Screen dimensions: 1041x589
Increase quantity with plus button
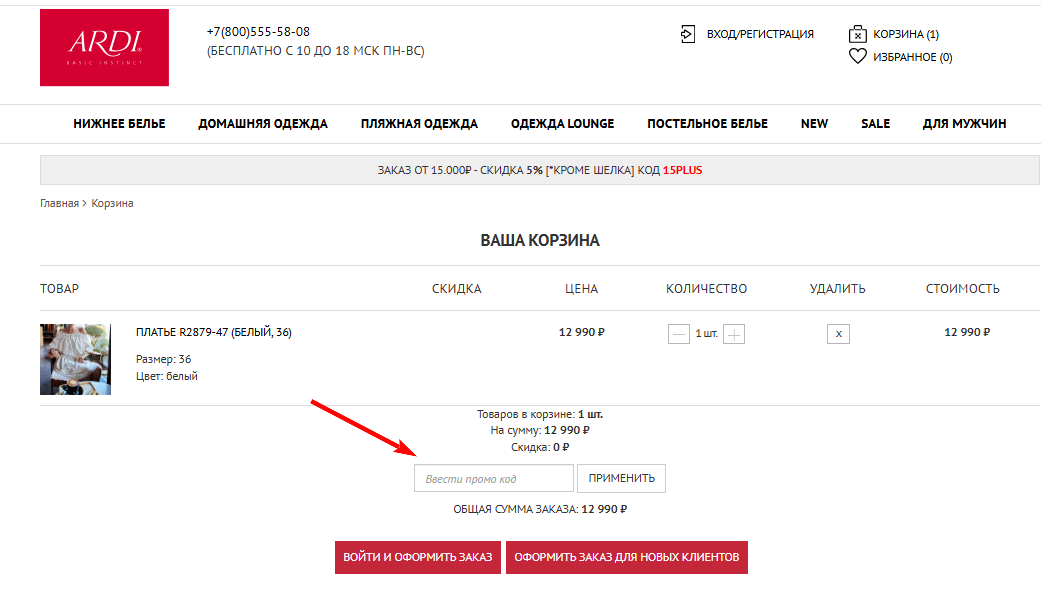click(734, 334)
